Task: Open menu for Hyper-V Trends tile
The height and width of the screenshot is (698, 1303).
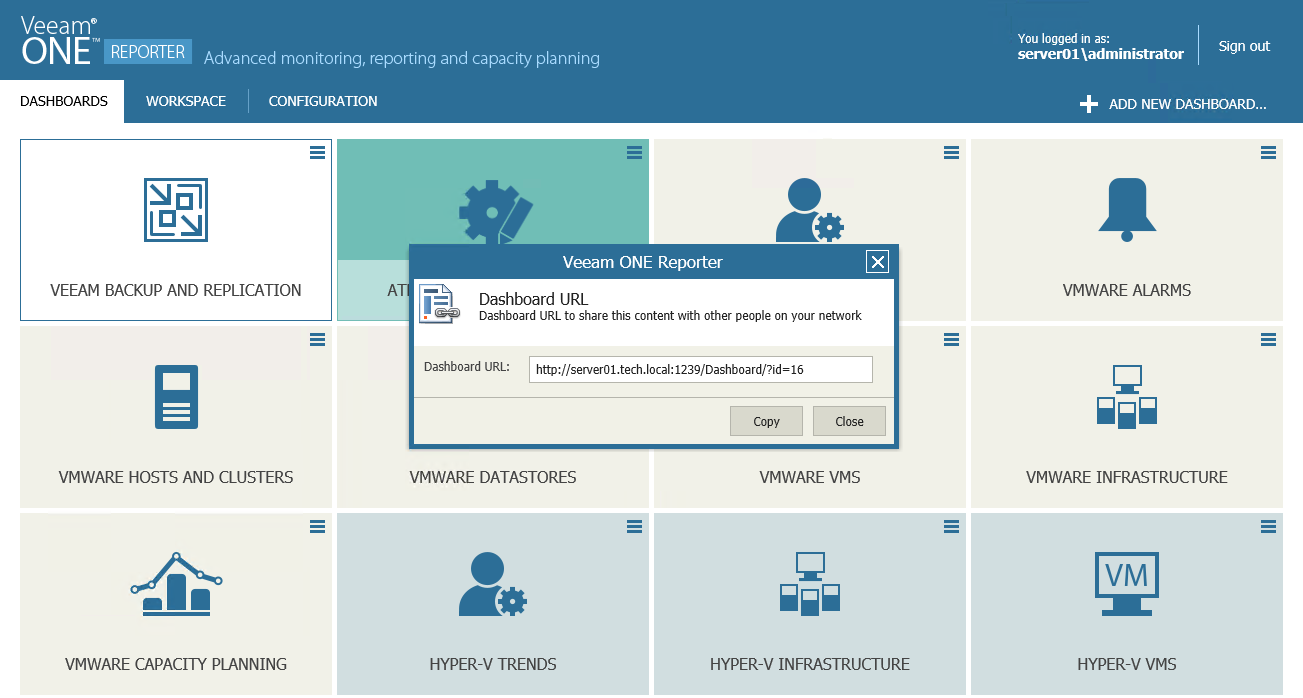Action: tap(634, 526)
